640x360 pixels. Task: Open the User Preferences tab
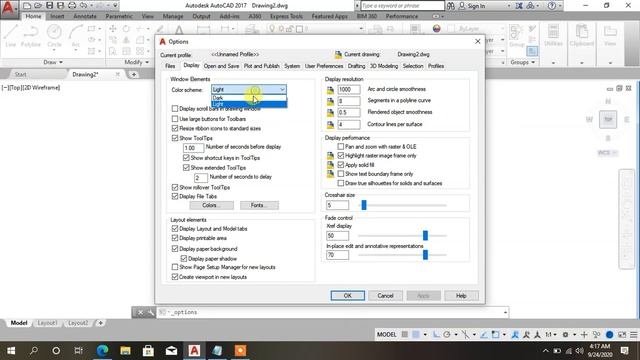[x=324, y=66]
